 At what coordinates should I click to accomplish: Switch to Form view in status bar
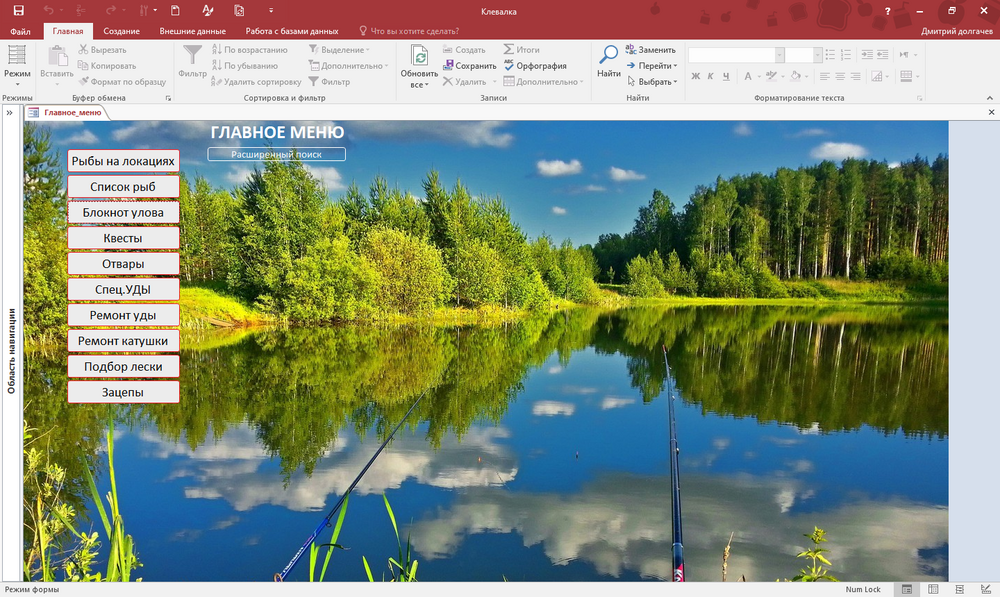coord(906,590)
